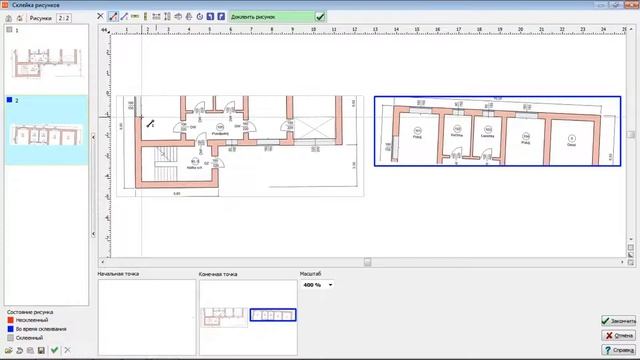Click the red Несклеенный color swatch
Screen dimensions: 640x360
10,320
